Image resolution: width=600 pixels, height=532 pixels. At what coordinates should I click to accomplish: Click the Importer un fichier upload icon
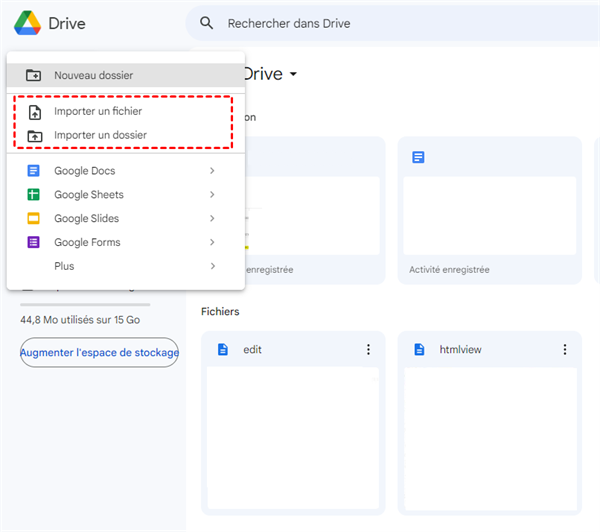(33, 112)
